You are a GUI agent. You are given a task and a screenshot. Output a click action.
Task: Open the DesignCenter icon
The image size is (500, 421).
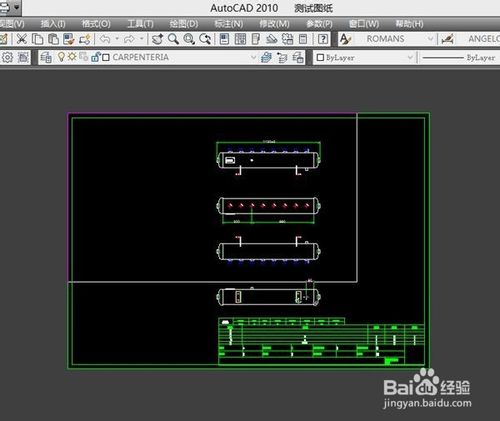tap(240, 39)
